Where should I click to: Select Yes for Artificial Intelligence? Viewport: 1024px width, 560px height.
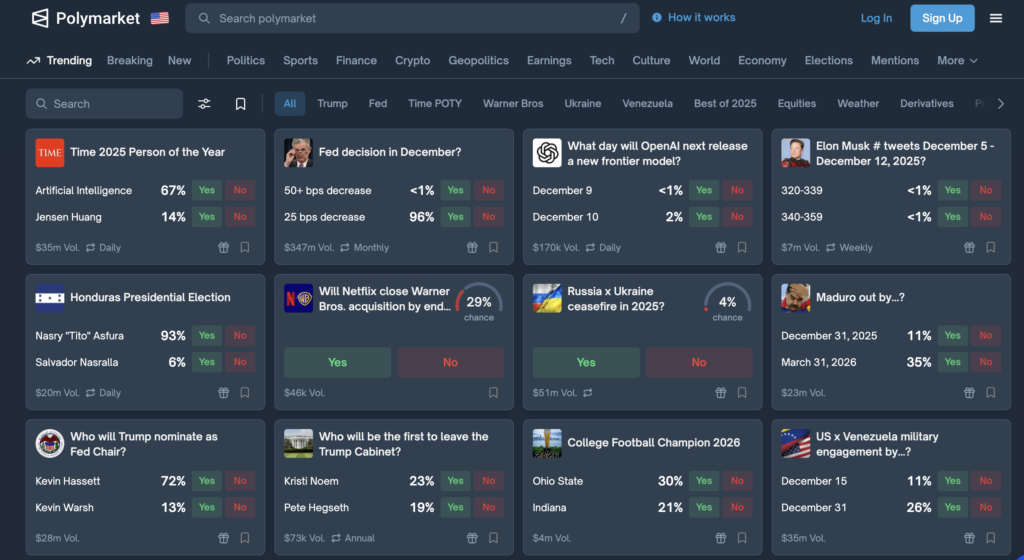point(207,190)
